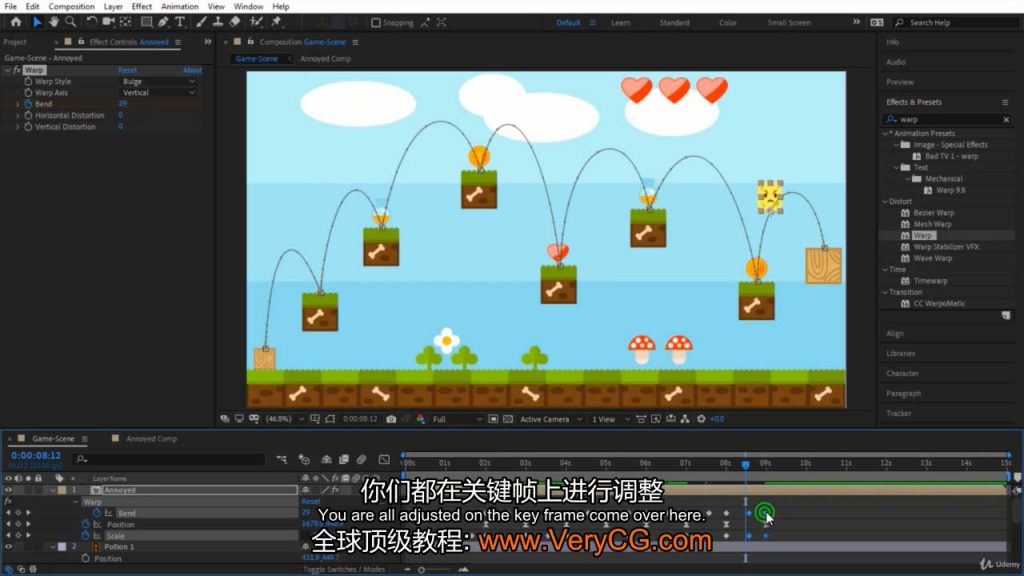The width and height of the screenshot is (1024, 576).
Task: Expand the Bend property in Effect Controls
Action: pos(18,104)
